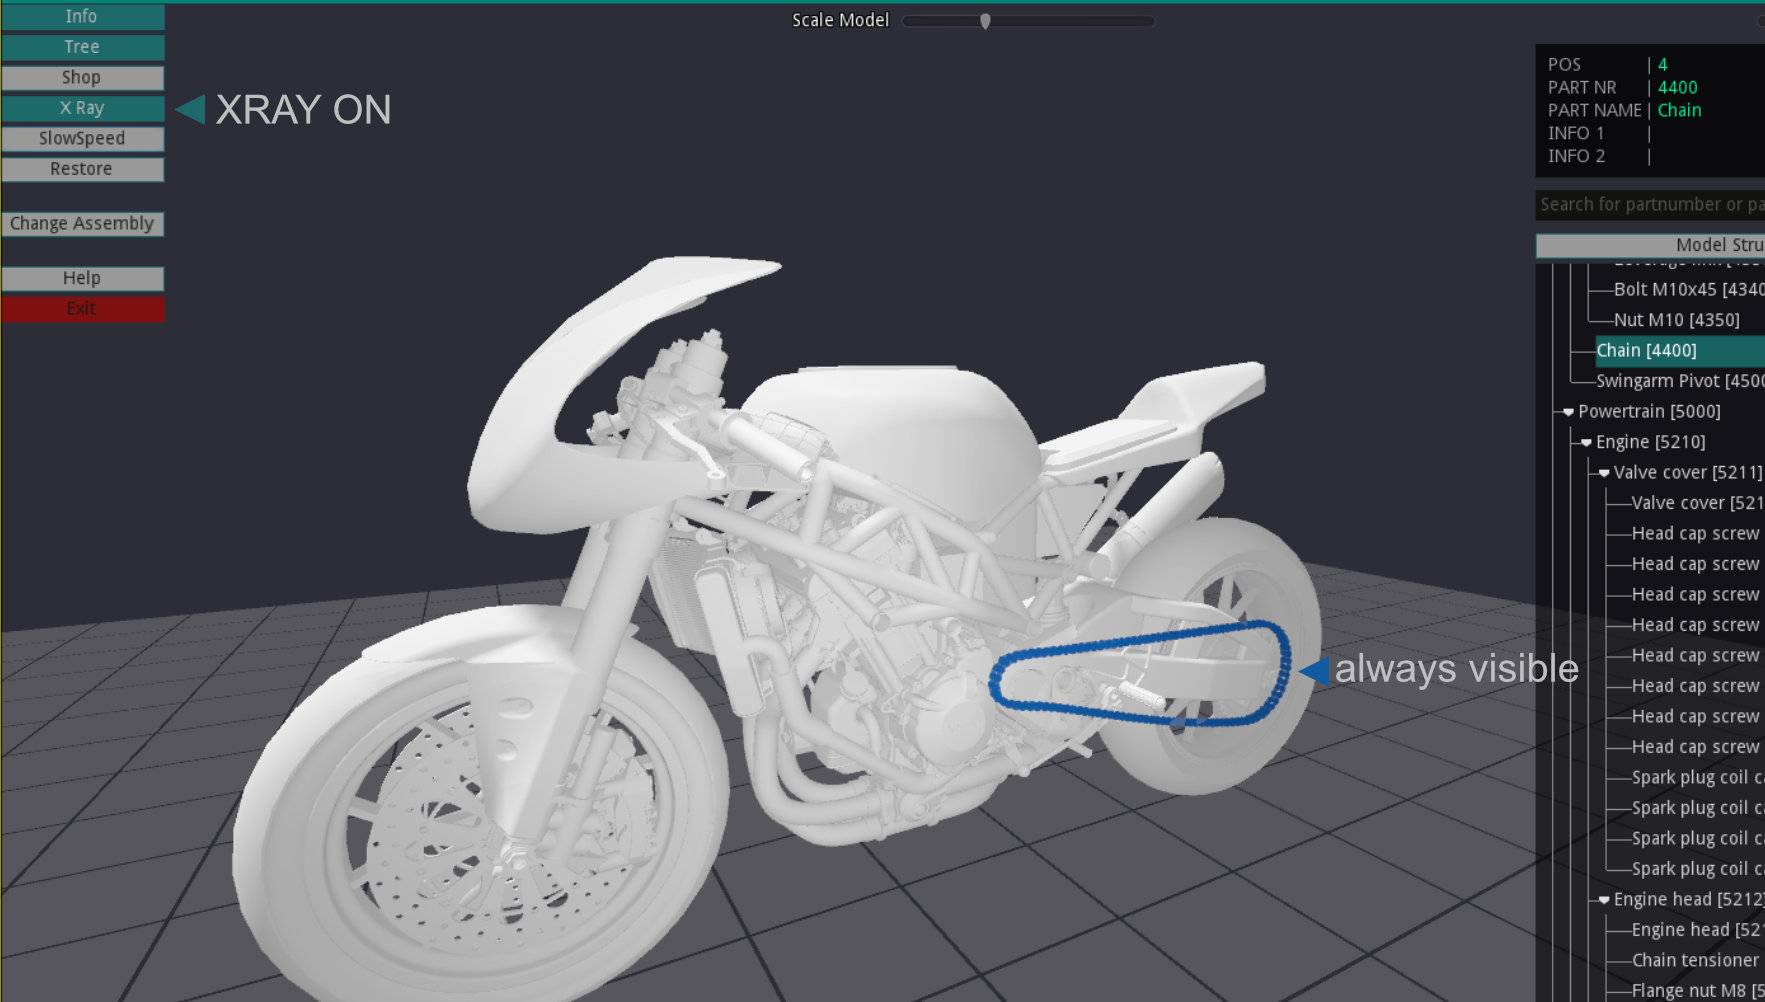Viewport: 1765px width, 1002px height.
Task: Select Swingarm Pivot tree item
Action: (x=1679, y=381)
